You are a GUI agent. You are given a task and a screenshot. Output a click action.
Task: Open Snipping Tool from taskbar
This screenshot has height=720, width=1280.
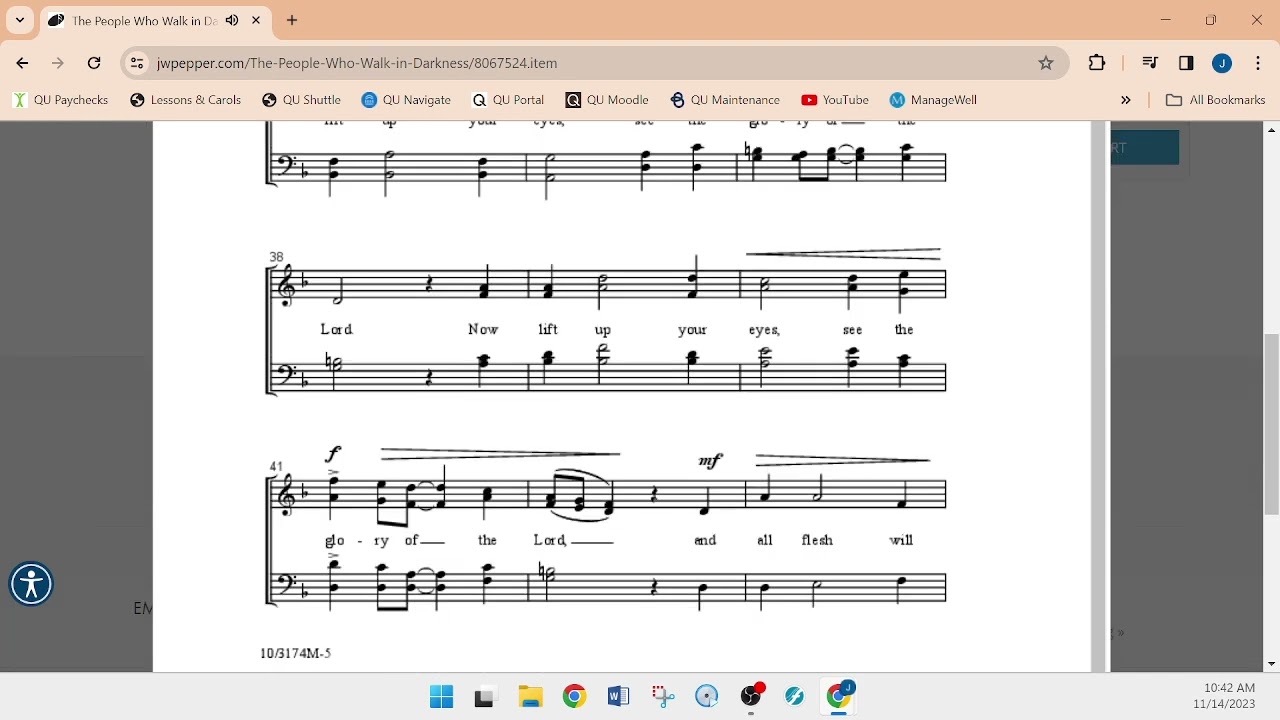662,697
